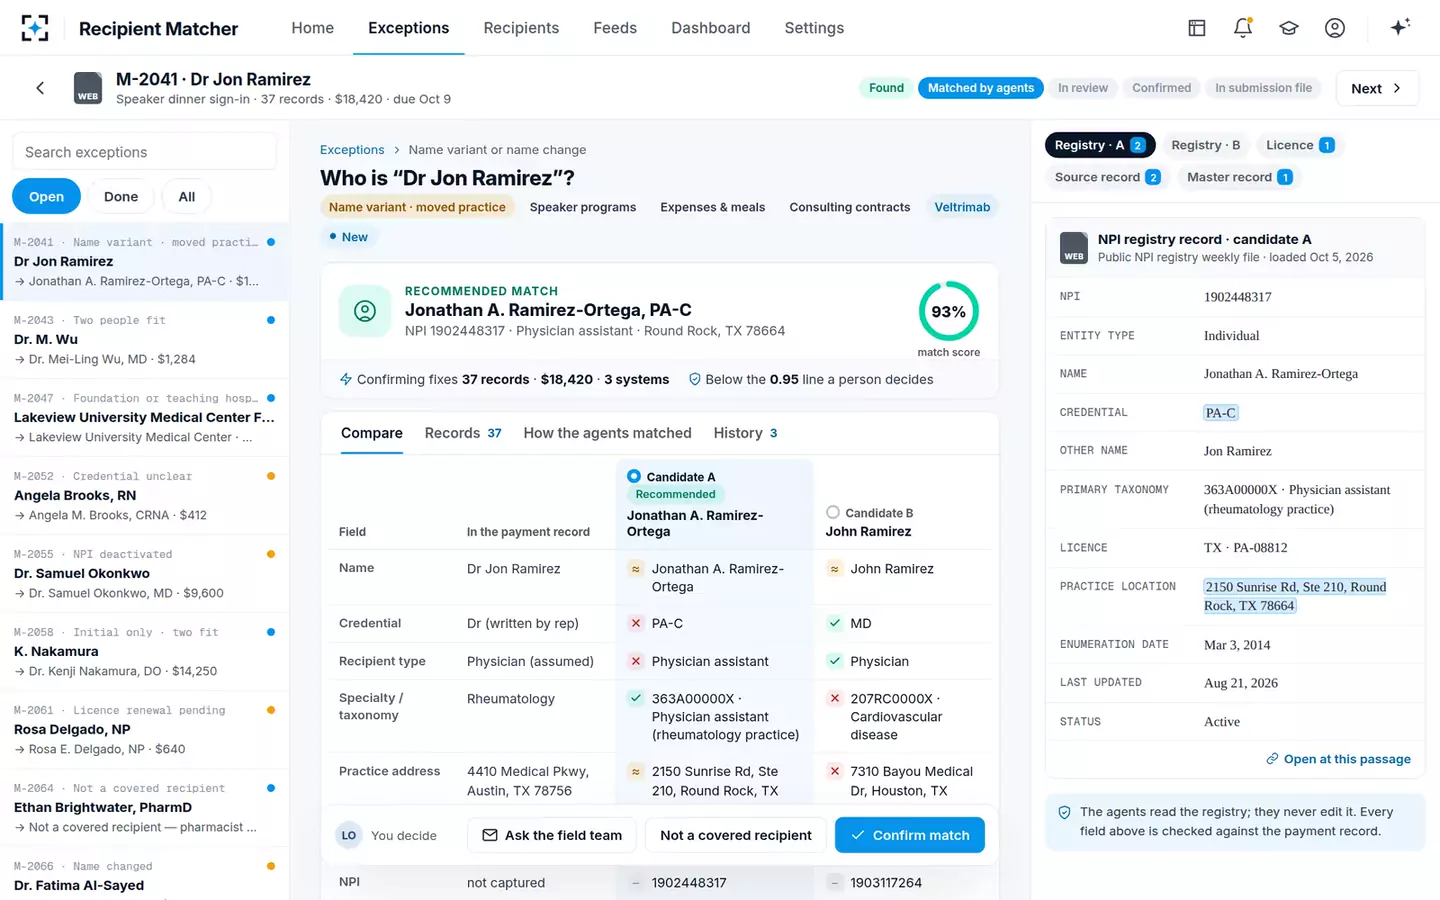Open the user profile icon
This screenshot has height=900, width=1440.
pos(1335,28)
